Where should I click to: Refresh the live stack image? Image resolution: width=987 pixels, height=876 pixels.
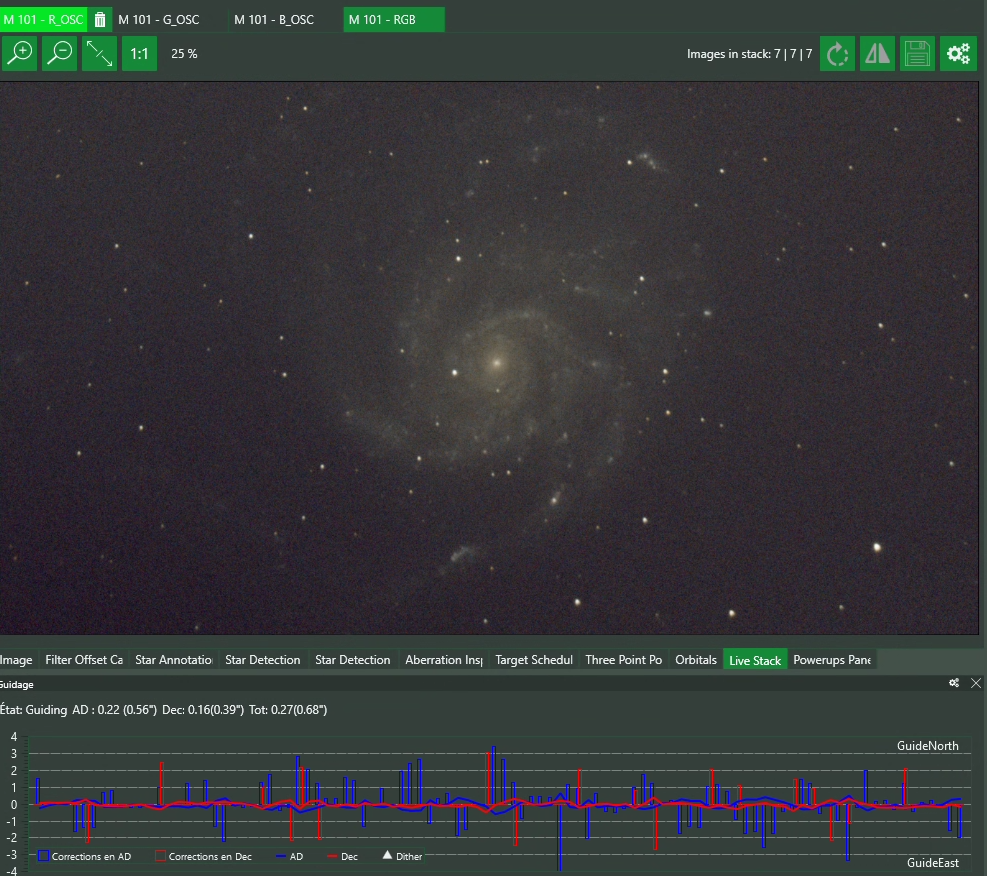point(837,54)
